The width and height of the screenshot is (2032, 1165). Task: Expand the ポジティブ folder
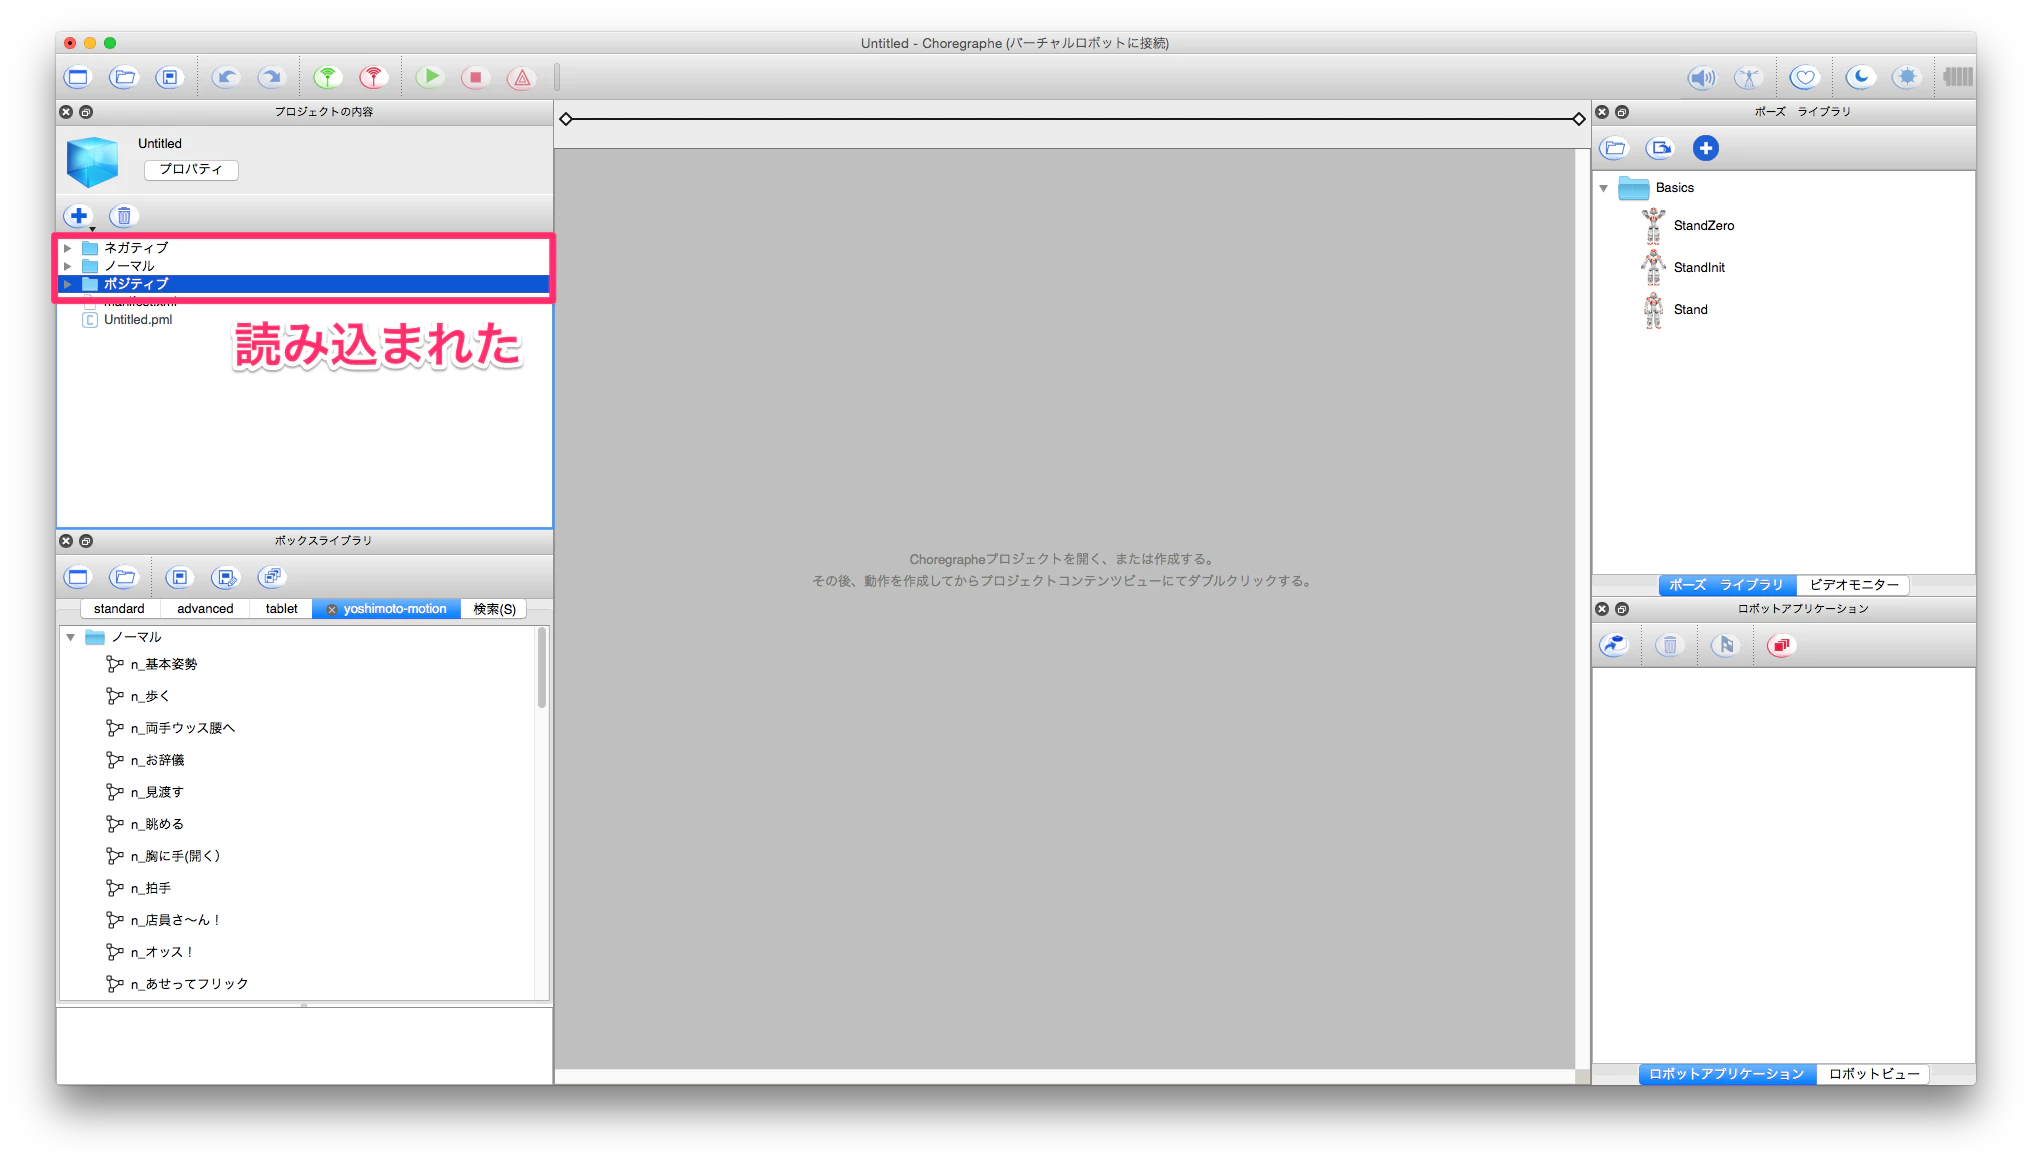coord(67,284)
